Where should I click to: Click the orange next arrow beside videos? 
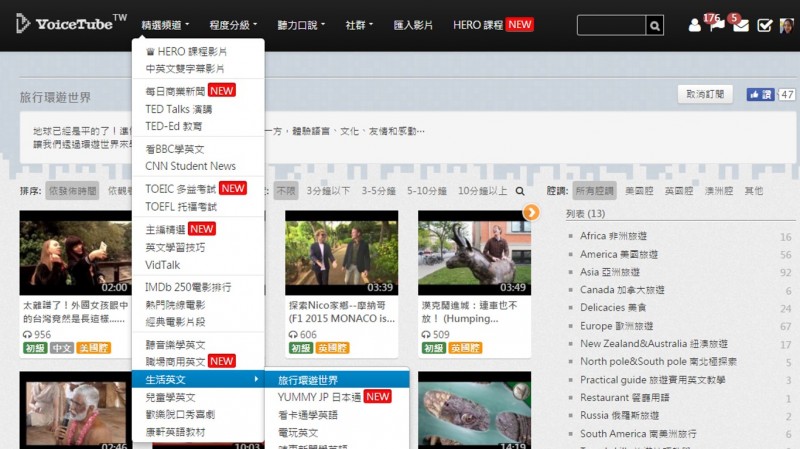[x=531, y=212]
